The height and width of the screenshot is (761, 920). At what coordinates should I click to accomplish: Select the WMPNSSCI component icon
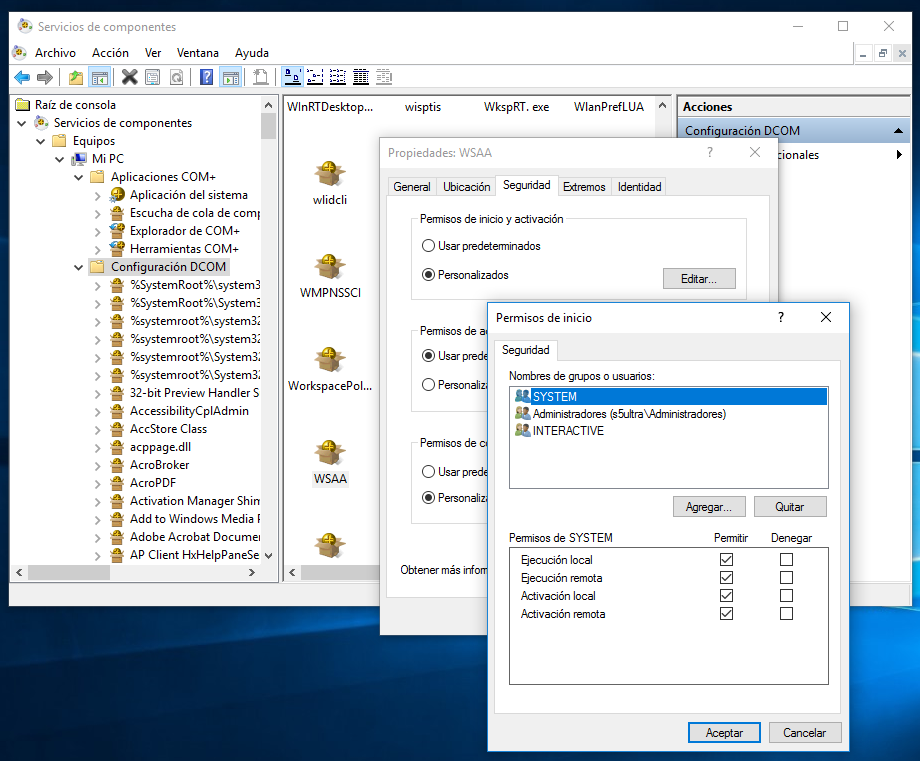[x=329, y=268]
